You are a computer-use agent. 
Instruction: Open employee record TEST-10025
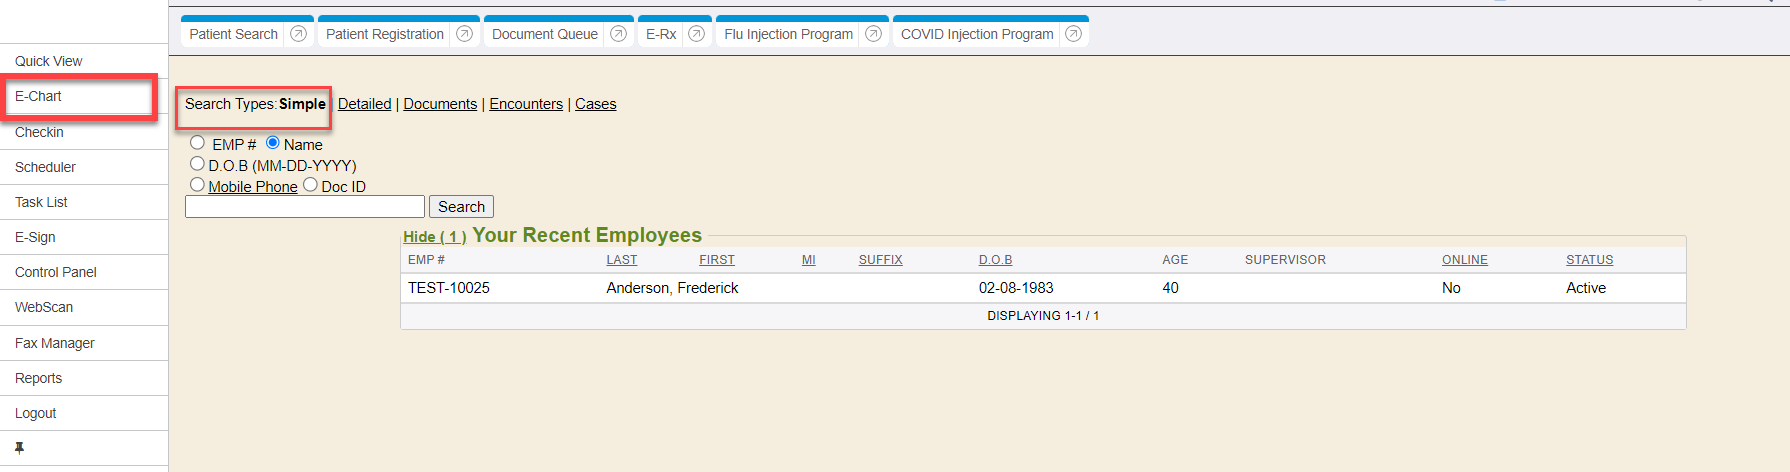click(x=449, y=288)
